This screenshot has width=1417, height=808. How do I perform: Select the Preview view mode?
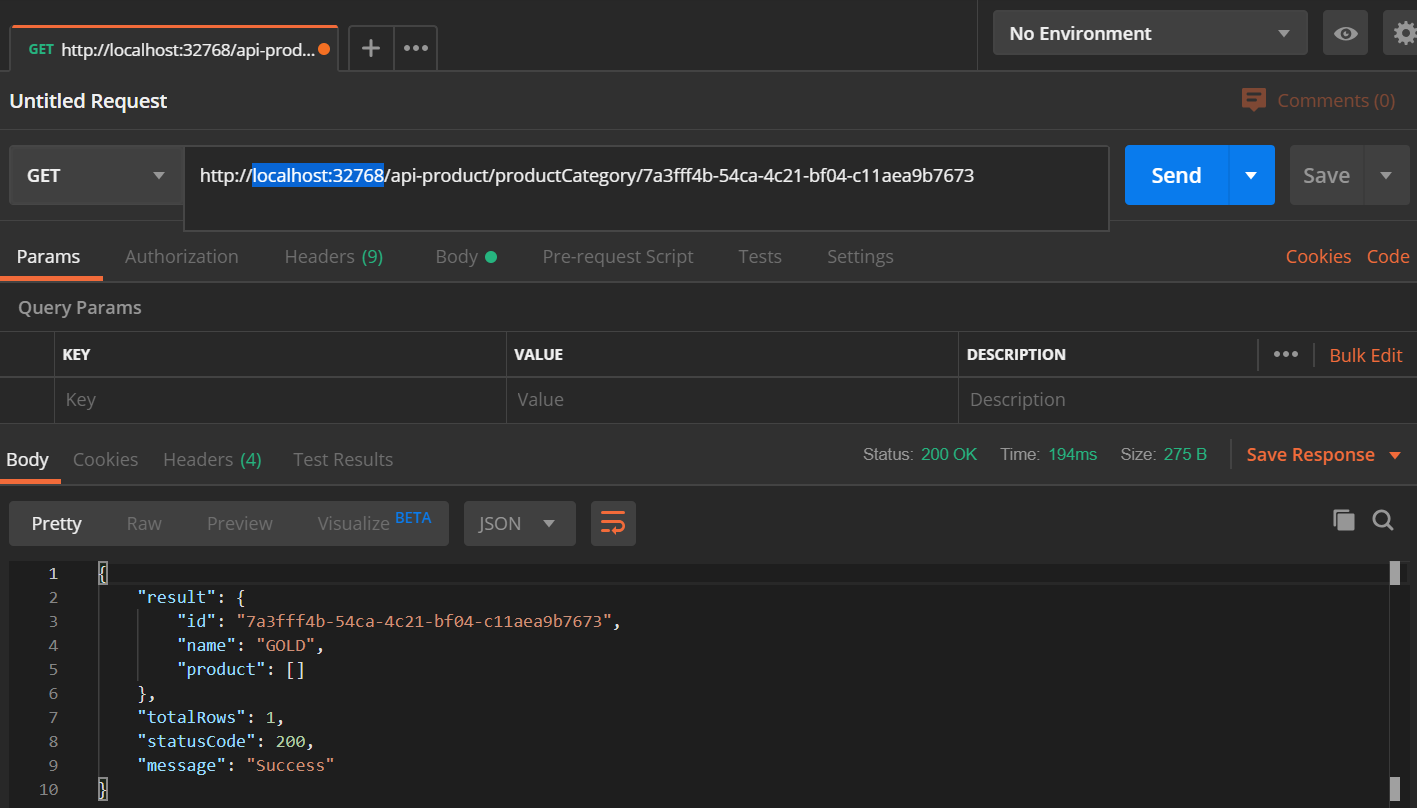[240, 523]
